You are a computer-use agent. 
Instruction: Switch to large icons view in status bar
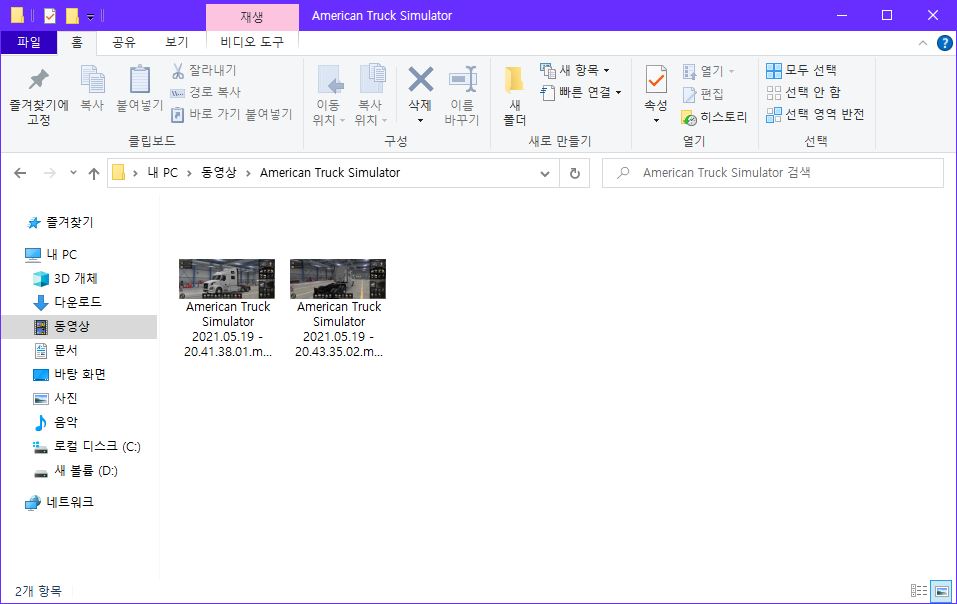tap(941, 591)
